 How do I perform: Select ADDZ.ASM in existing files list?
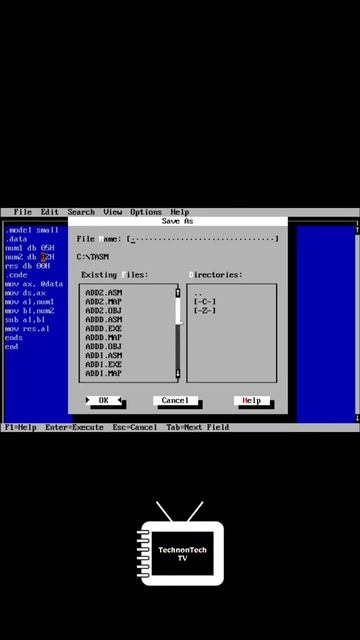pos(104,293)
